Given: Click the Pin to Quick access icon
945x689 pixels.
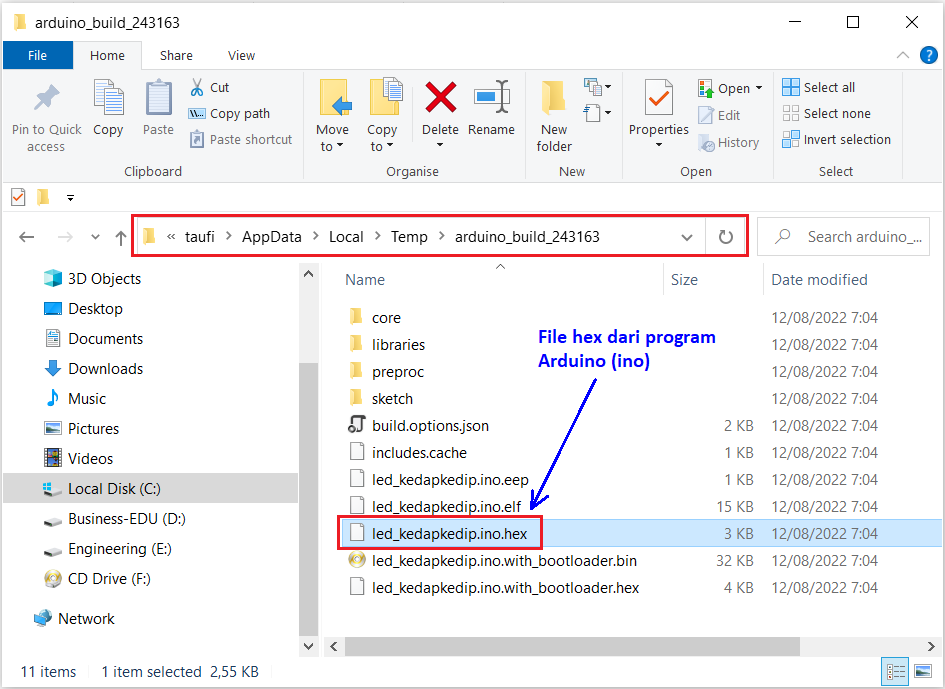Looking at the screenshot, I should click(46, 98).
